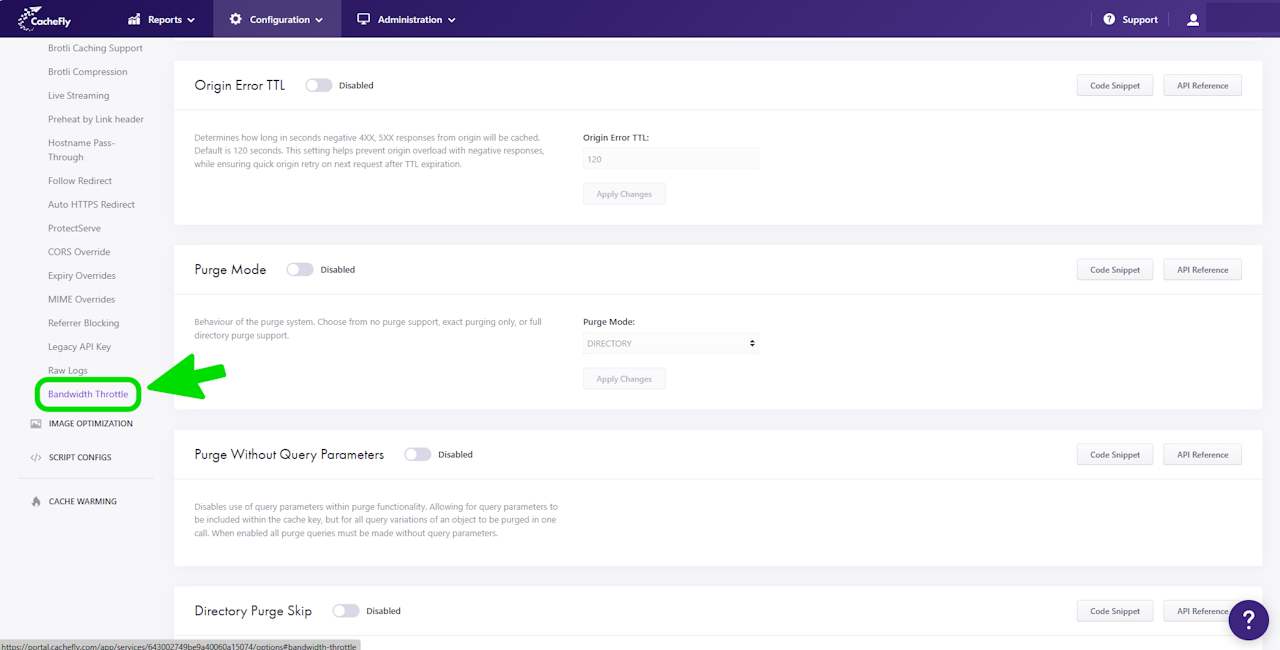
Task: Click the Image Optimization picture icon
Action: pos(36,423)
